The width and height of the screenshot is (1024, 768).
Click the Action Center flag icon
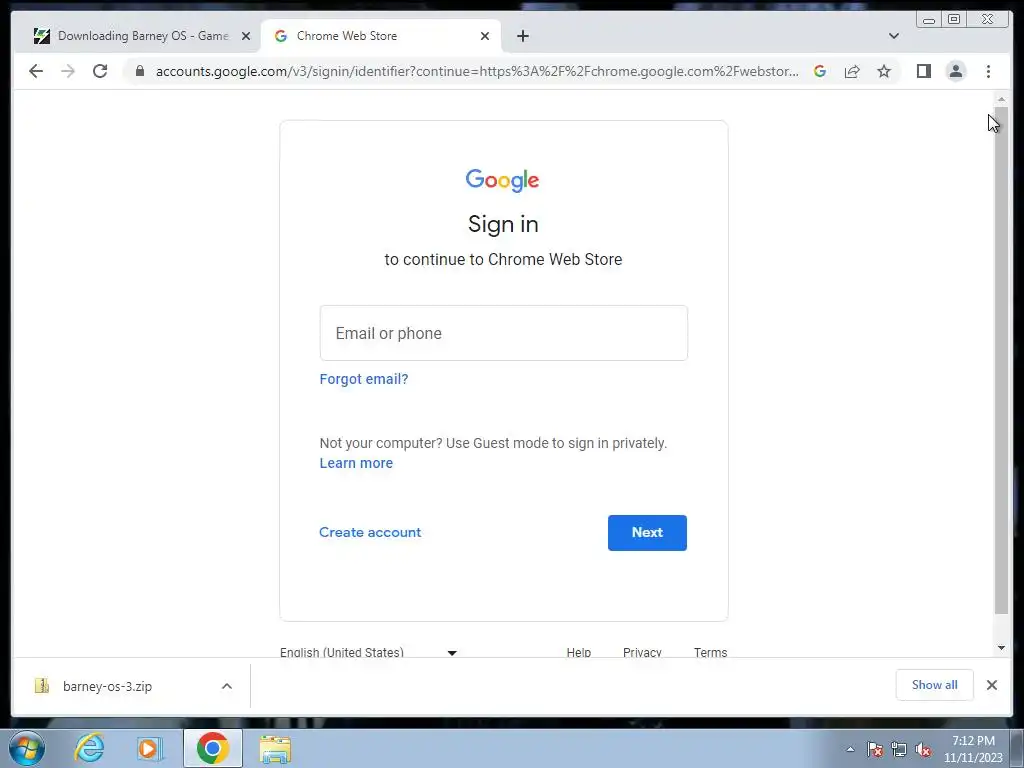[875, 749]
